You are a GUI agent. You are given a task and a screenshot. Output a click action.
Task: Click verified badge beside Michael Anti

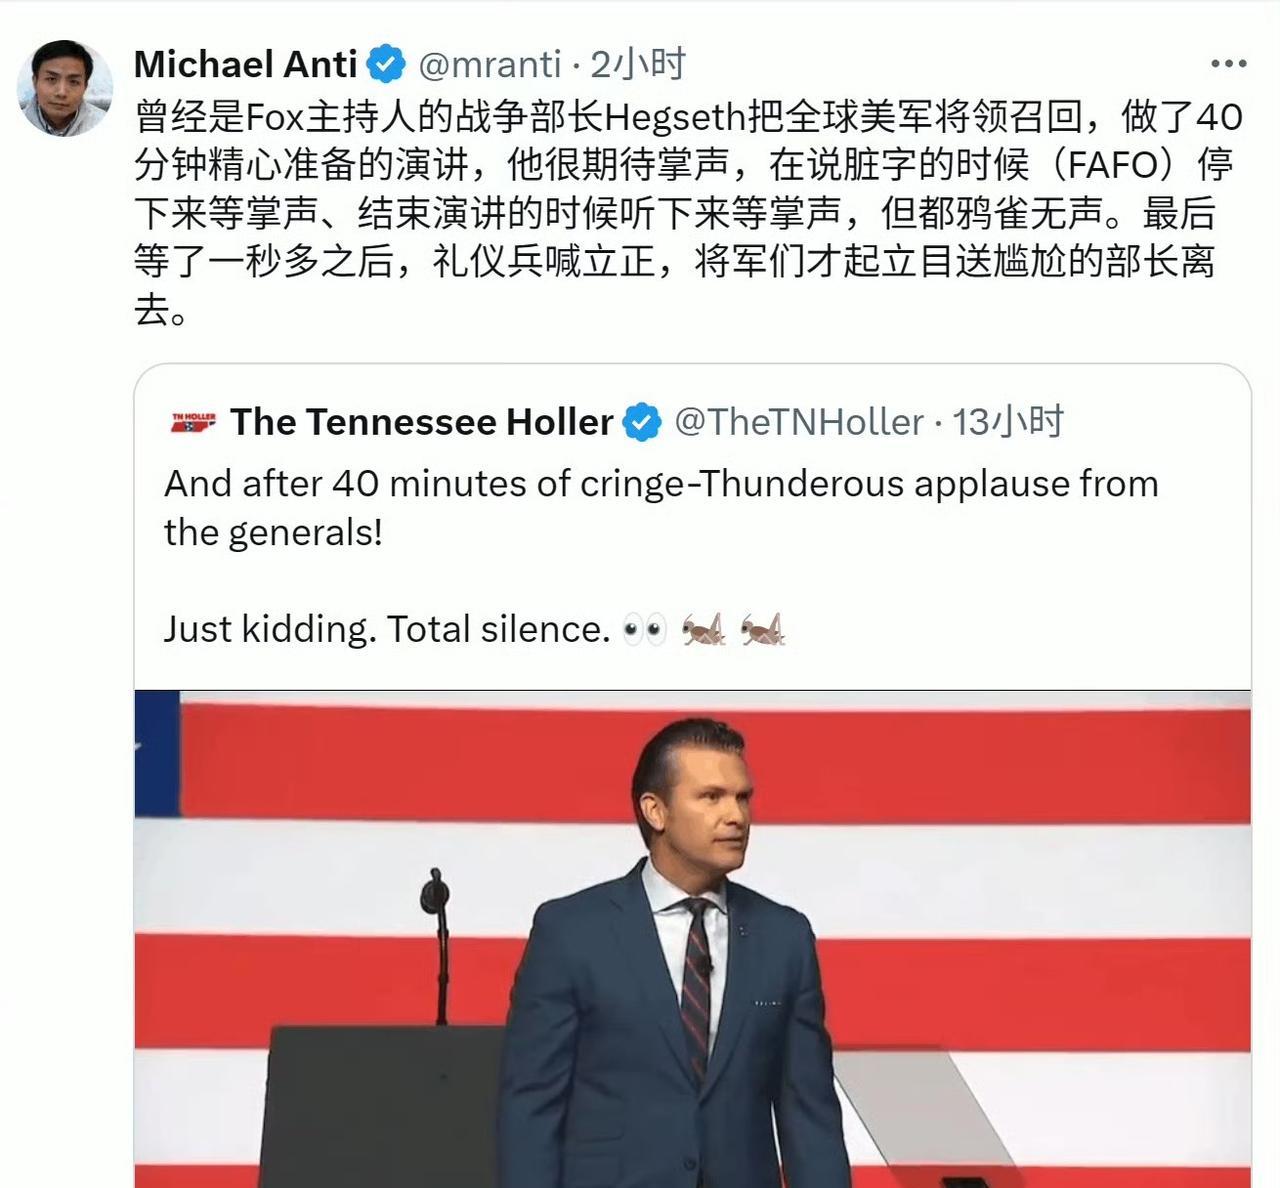click(386, 64)
